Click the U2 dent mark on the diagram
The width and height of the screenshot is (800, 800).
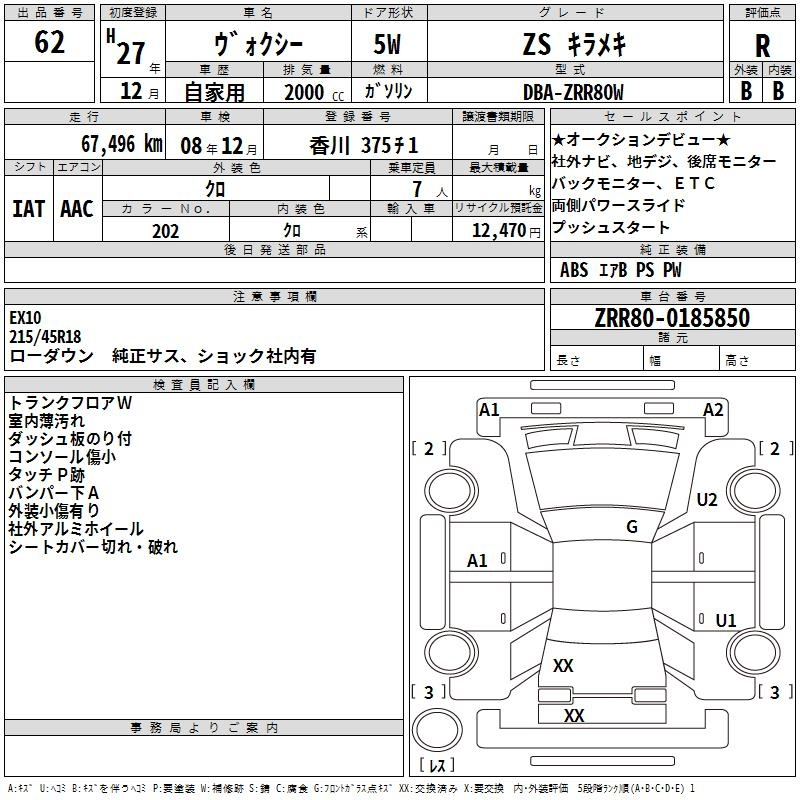pyautogui.click(x=707, y=499)
